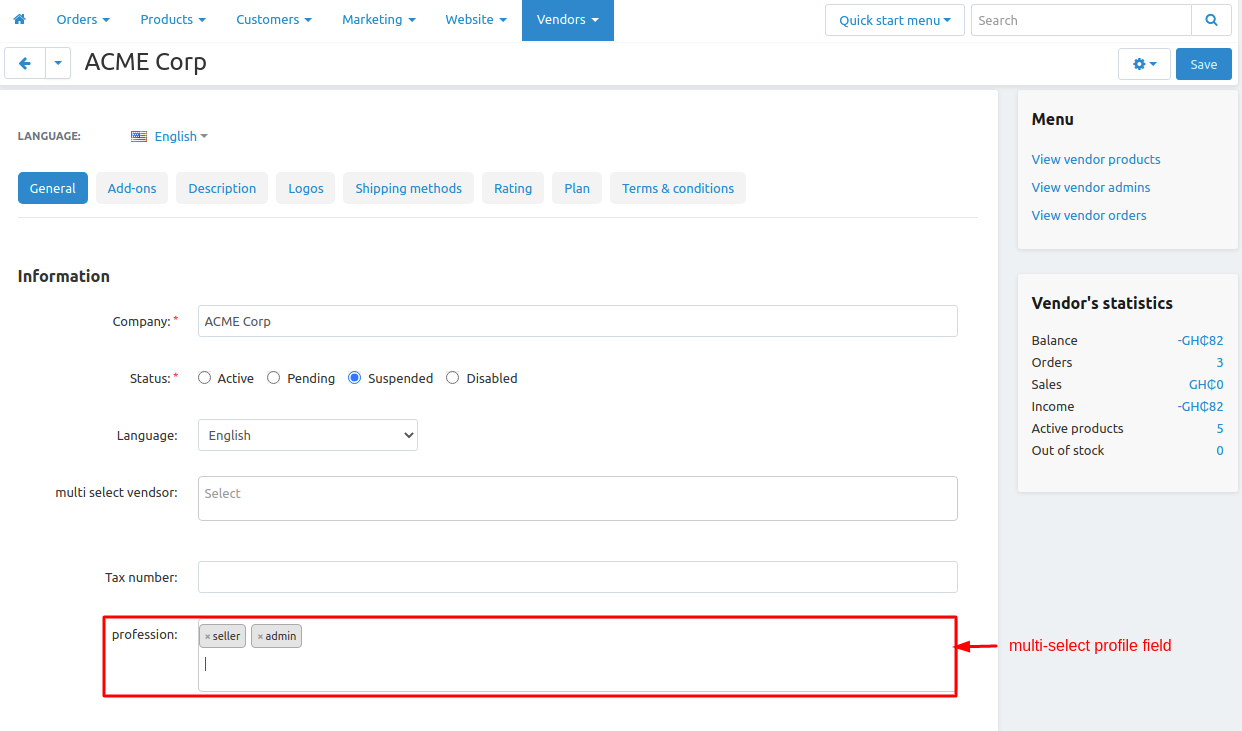Open the dropdown next to back arrow
This screenshot has height=731, width=1242.
click(x=58, y=63)
